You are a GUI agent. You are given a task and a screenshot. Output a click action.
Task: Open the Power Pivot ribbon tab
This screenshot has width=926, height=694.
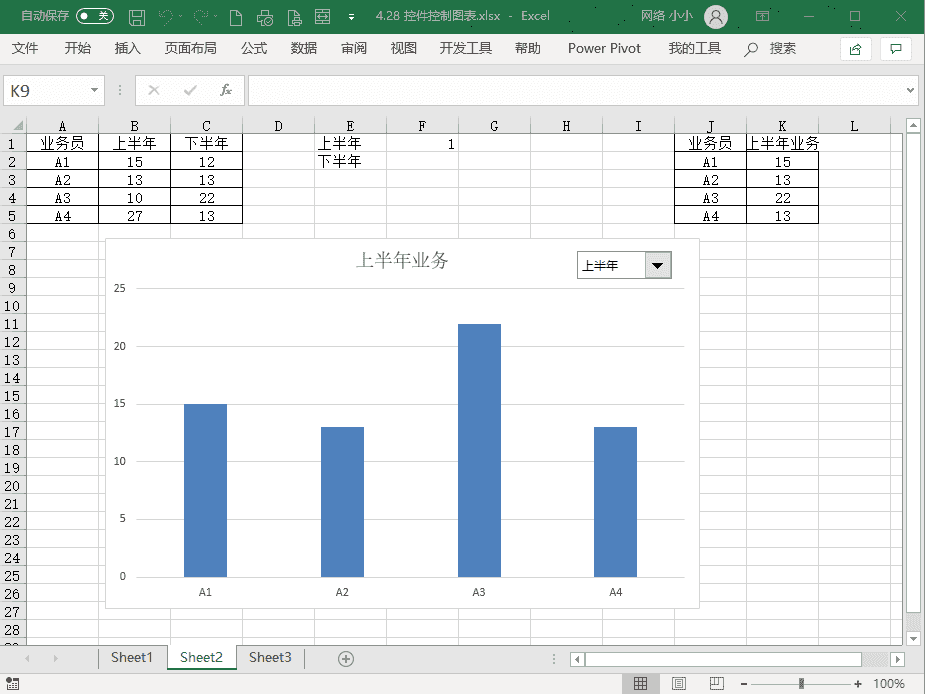[604, 48]
